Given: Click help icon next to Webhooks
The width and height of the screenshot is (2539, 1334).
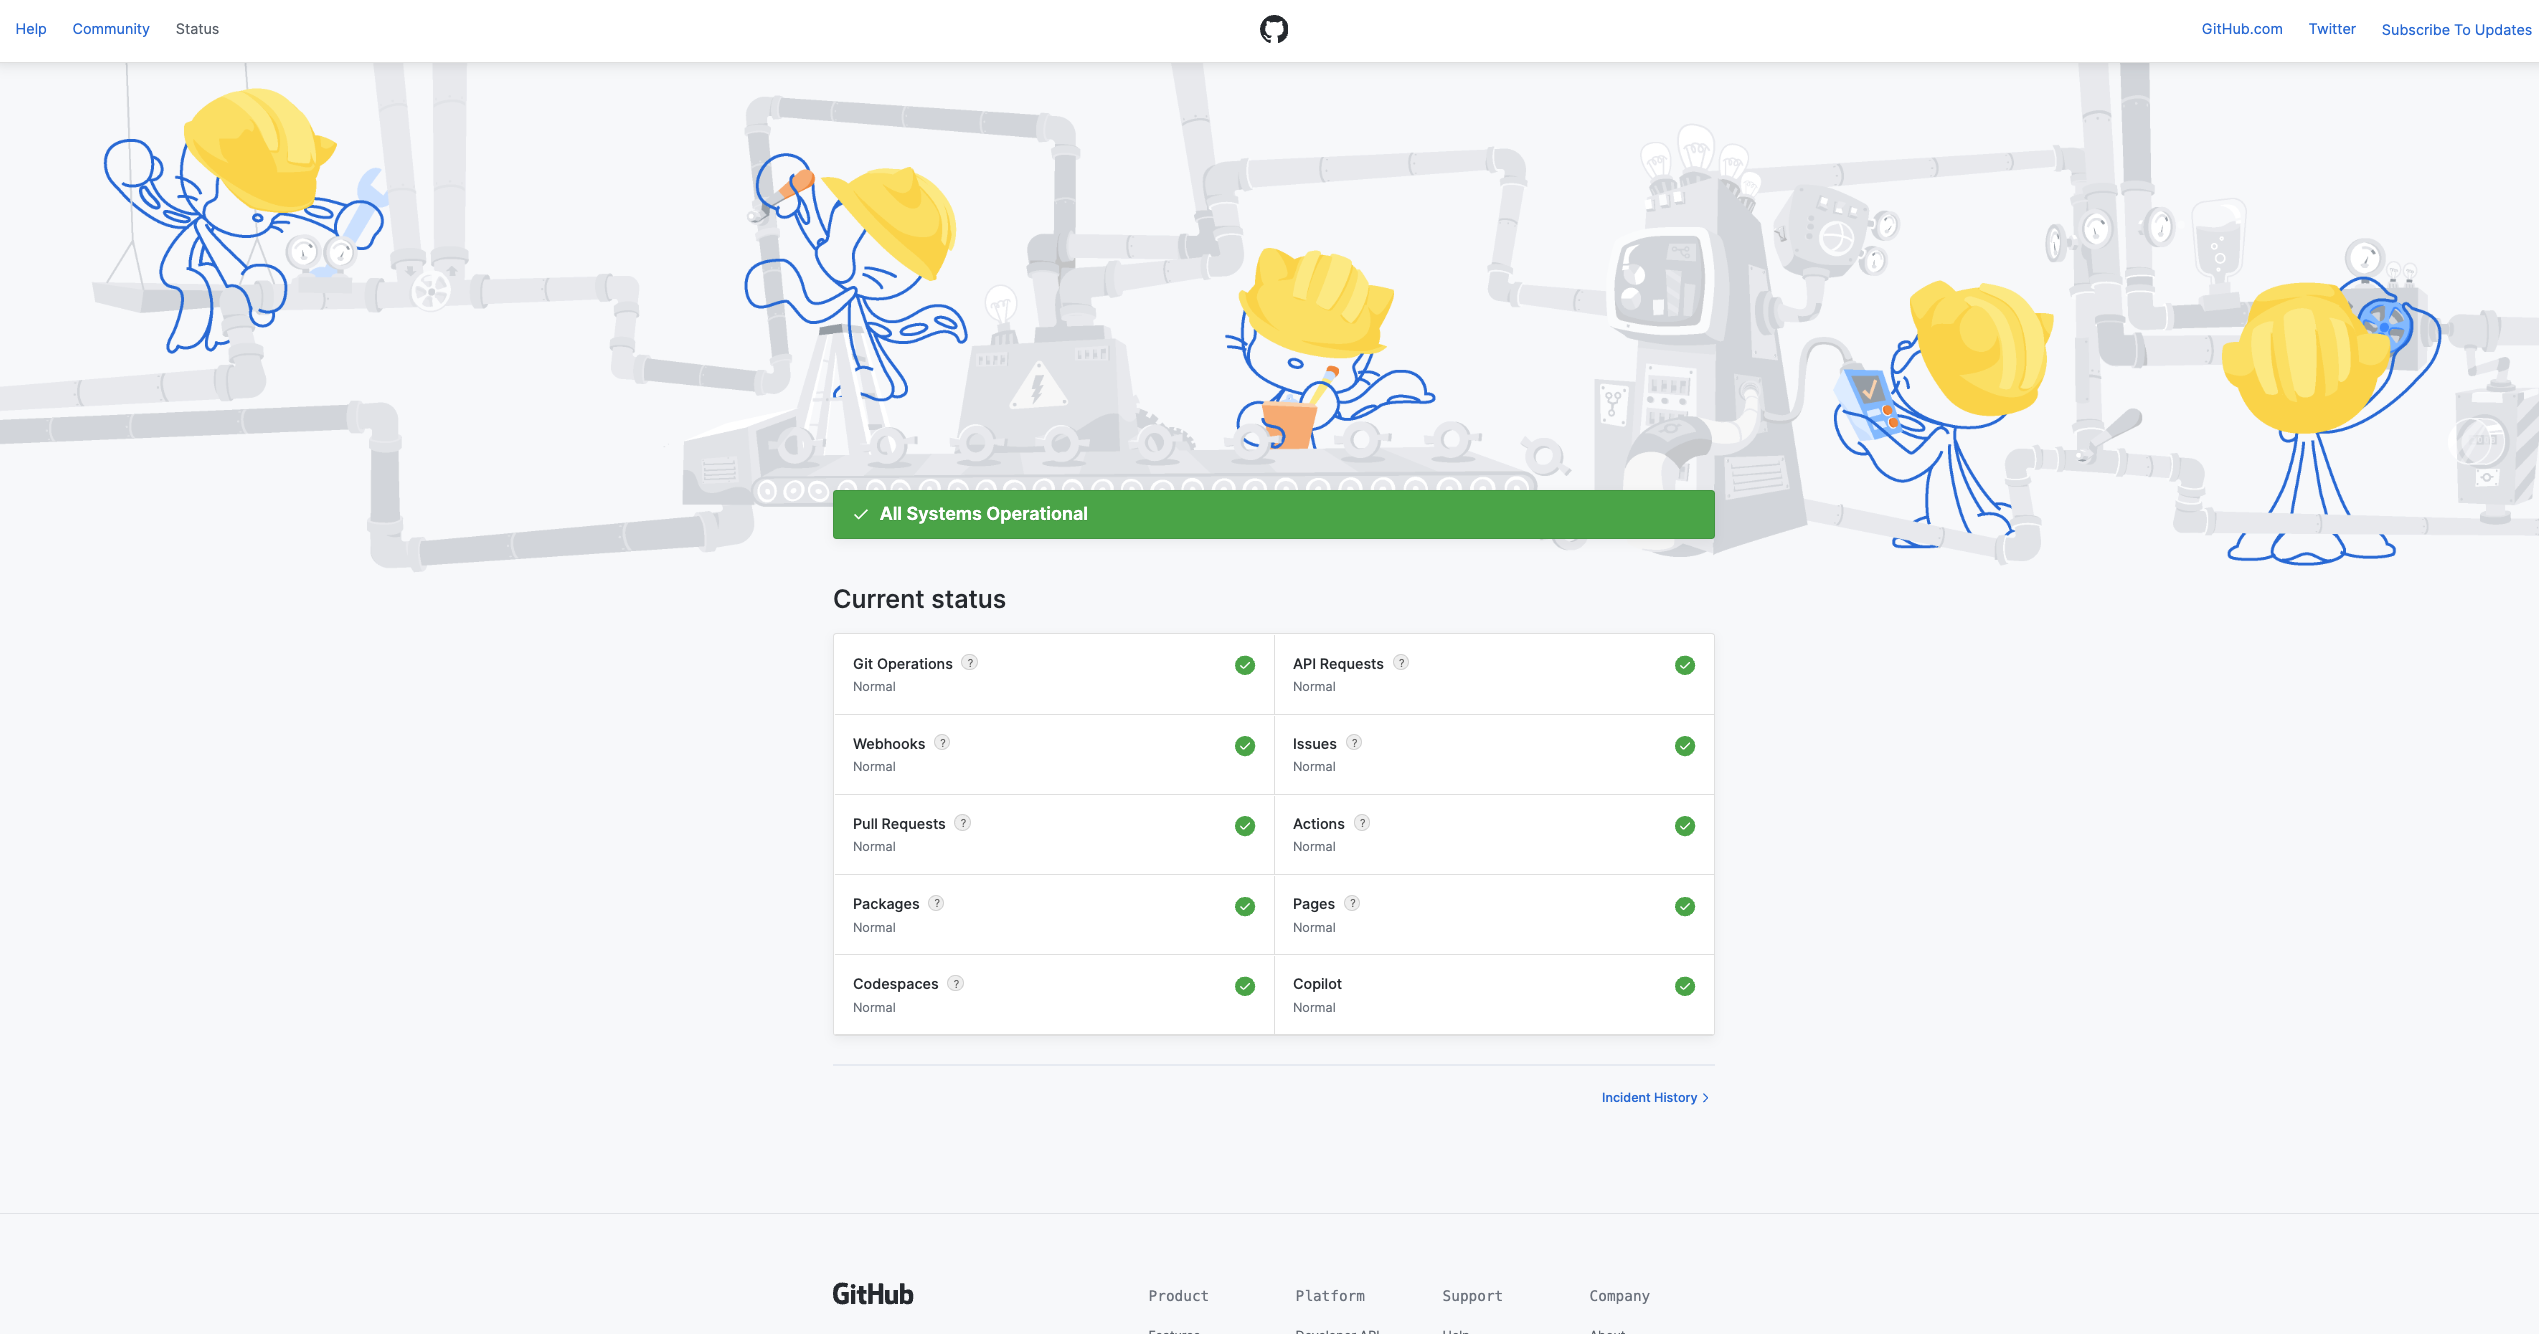Looking at the screenshot, I should point(942,743).
